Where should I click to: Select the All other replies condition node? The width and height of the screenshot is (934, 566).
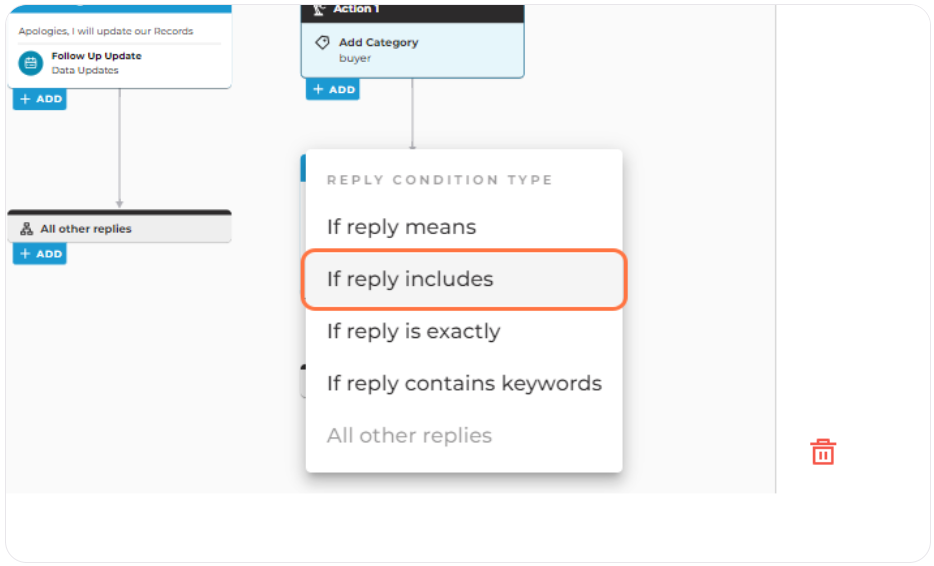(119, 226)
